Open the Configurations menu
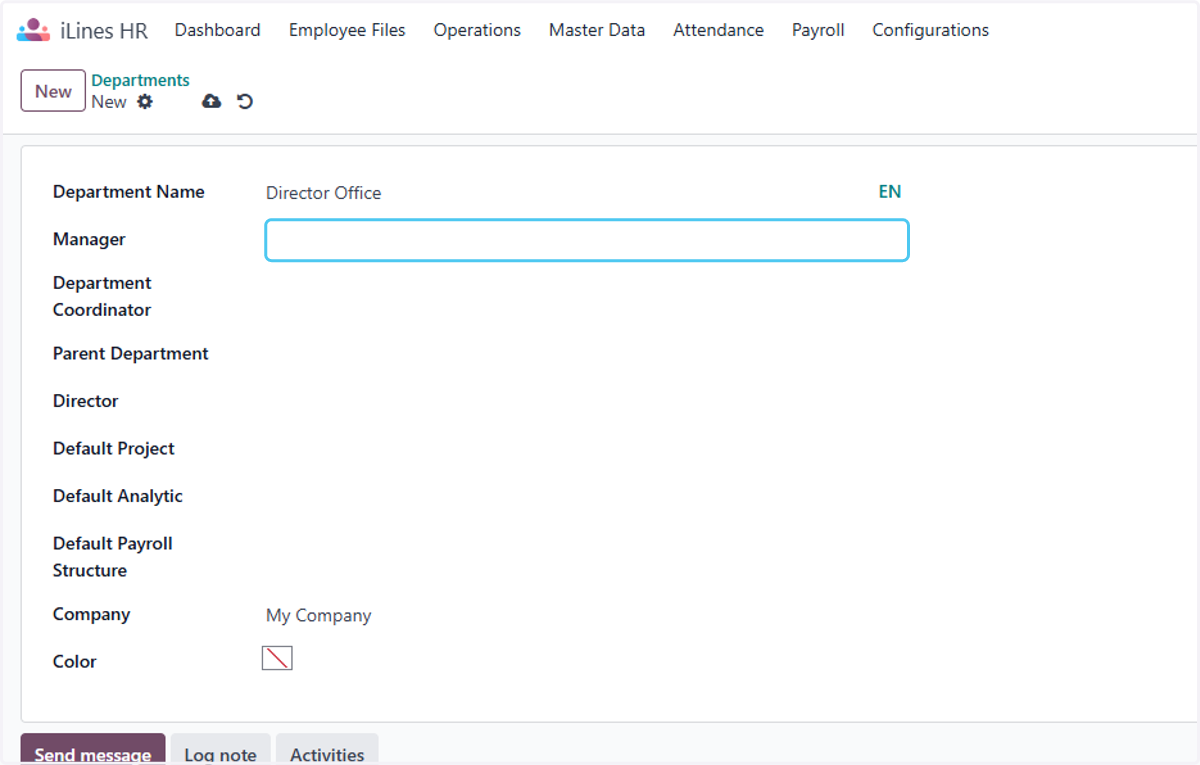Viewport: 1200px width, 765px height. pyautogui.click(x=930, y=30)
